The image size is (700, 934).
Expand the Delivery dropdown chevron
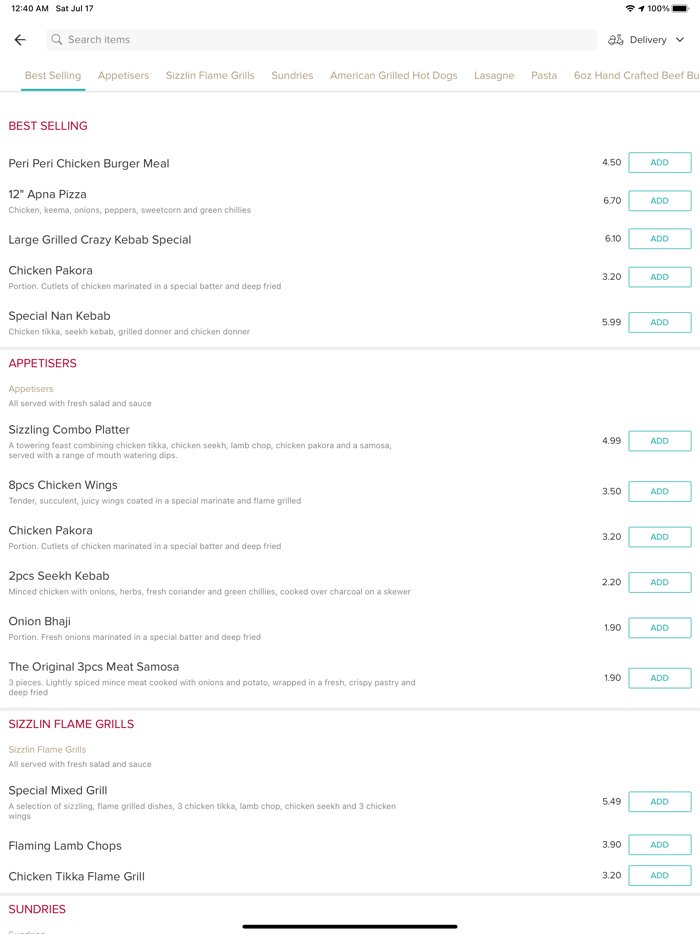click(680, 40)
